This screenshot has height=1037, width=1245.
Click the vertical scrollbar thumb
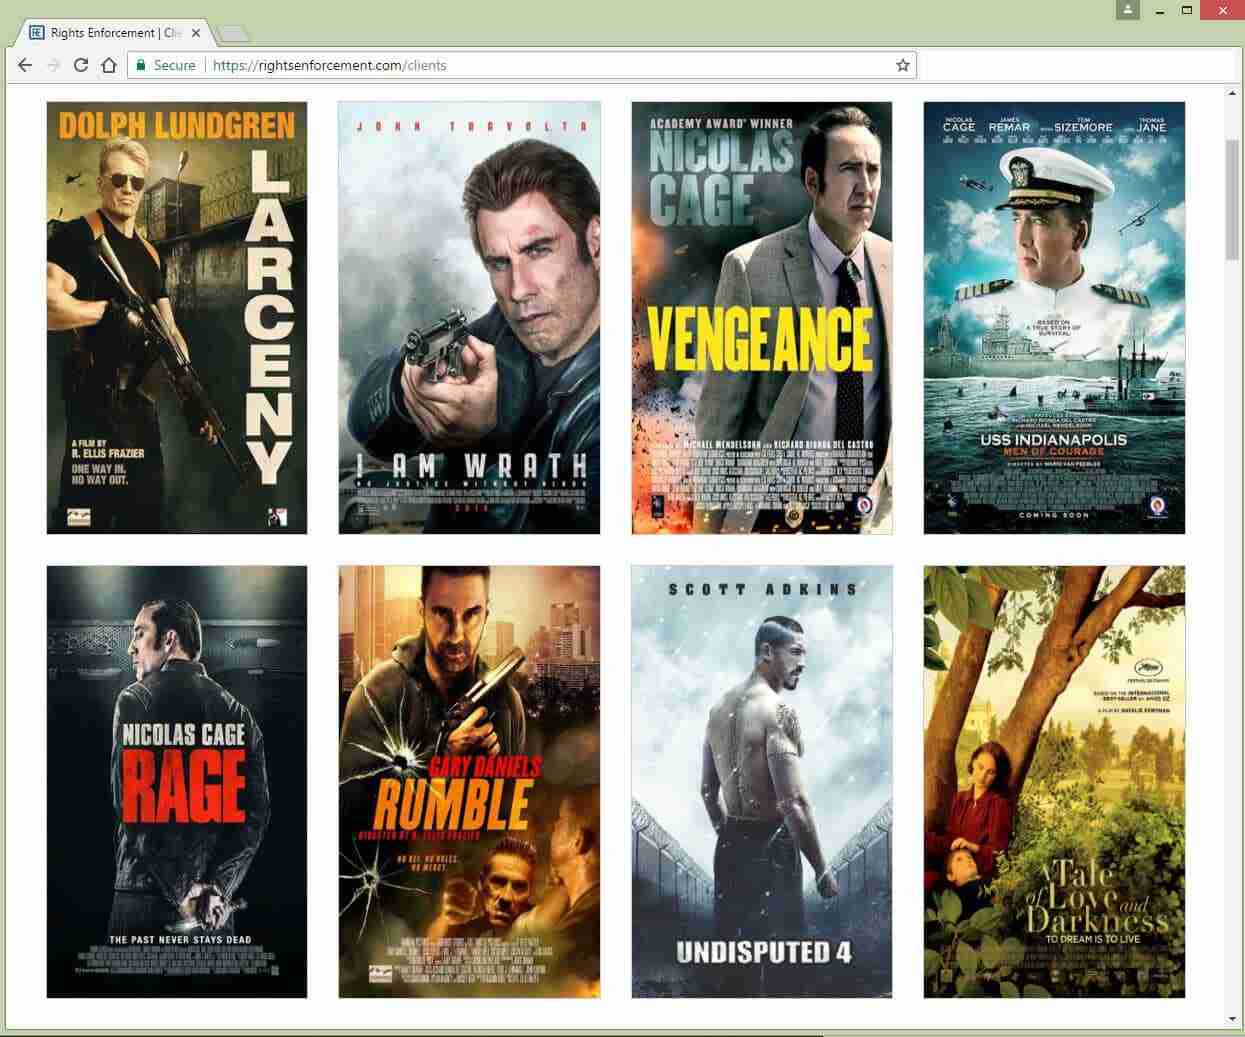(x=1232, y=200)
